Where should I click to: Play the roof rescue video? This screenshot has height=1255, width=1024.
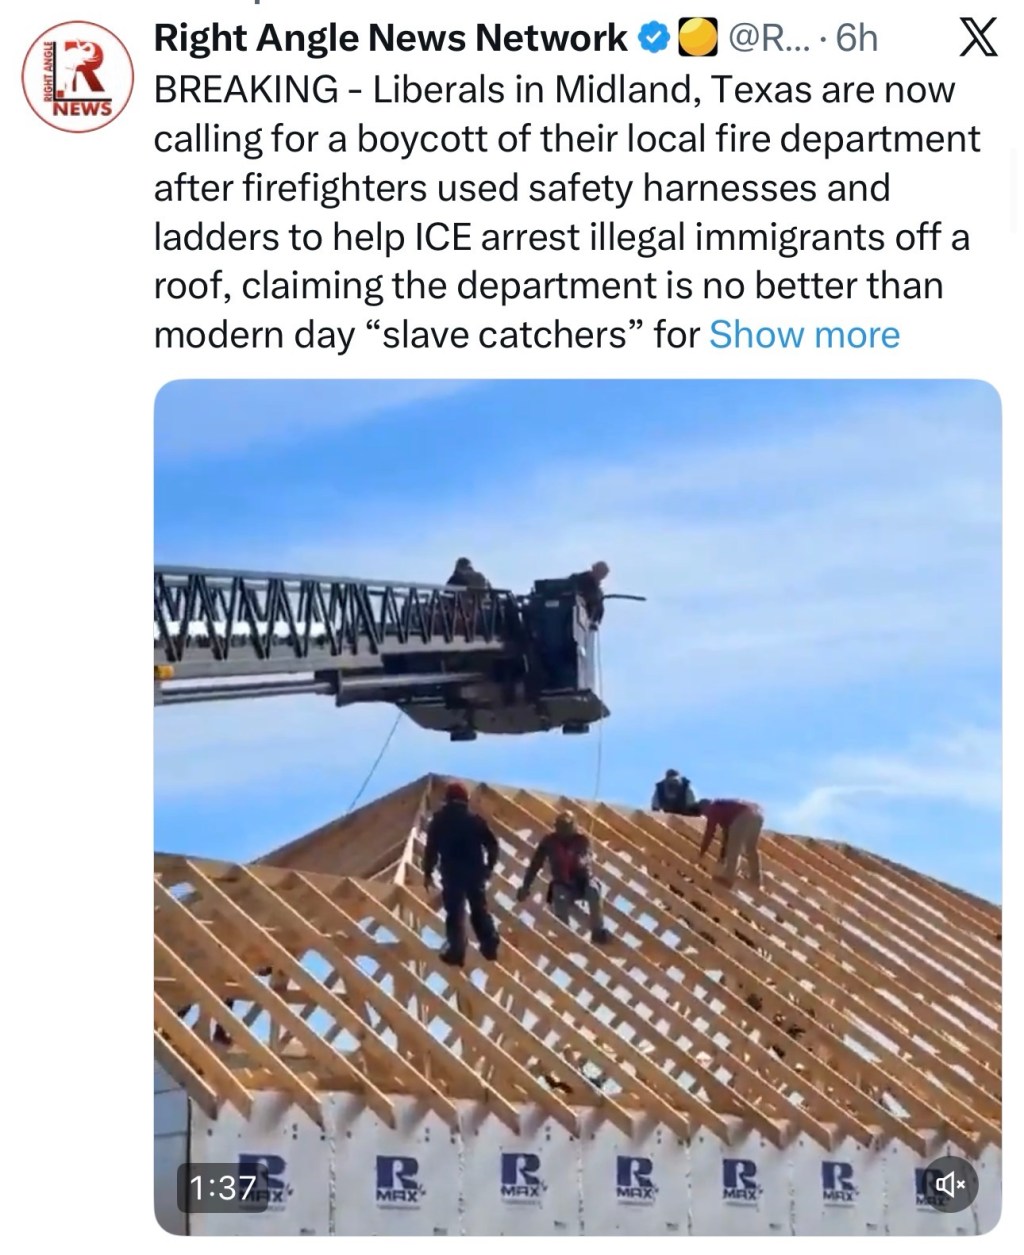578,806
